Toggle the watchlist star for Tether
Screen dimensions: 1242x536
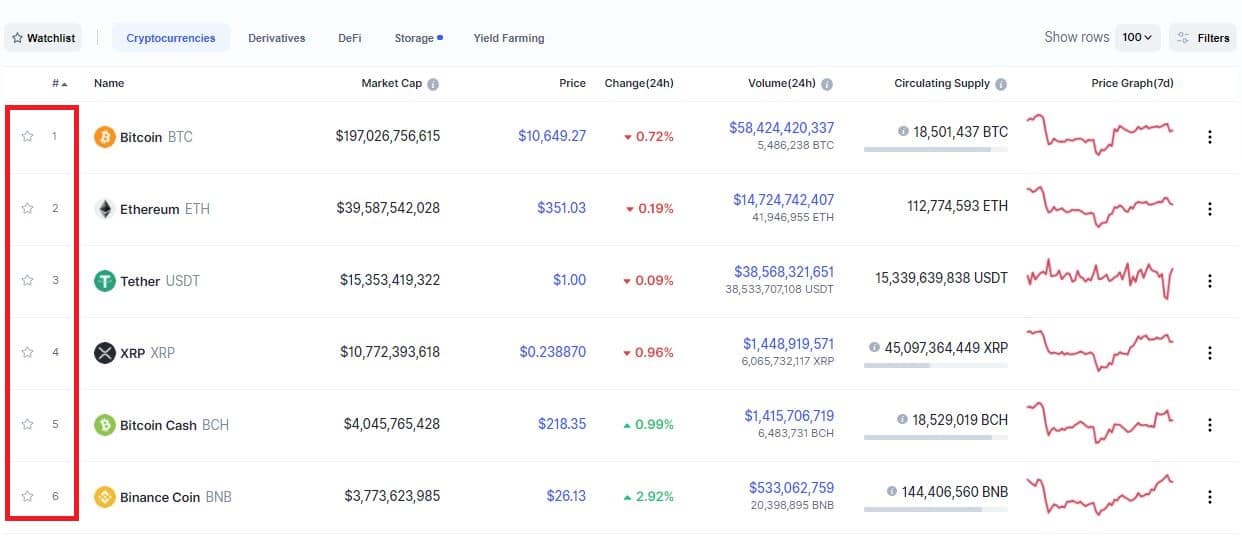(x=28, y=281)
